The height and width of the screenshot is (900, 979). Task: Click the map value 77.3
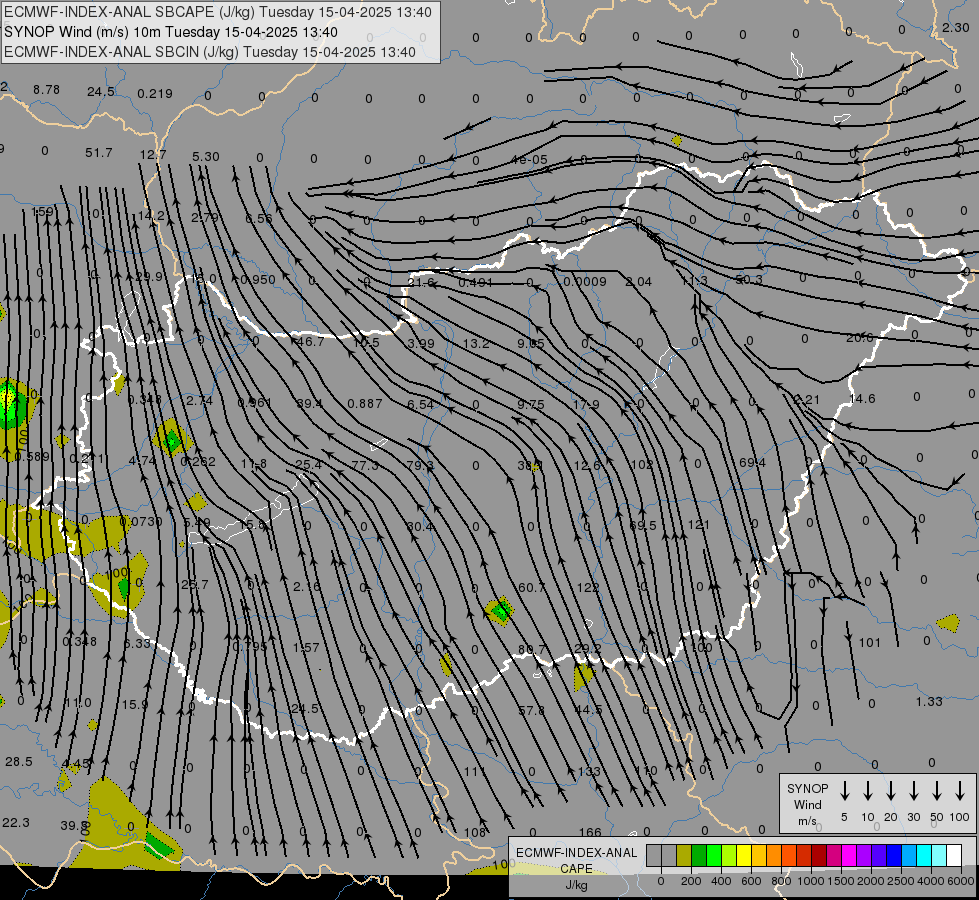[x=365, y=465]
